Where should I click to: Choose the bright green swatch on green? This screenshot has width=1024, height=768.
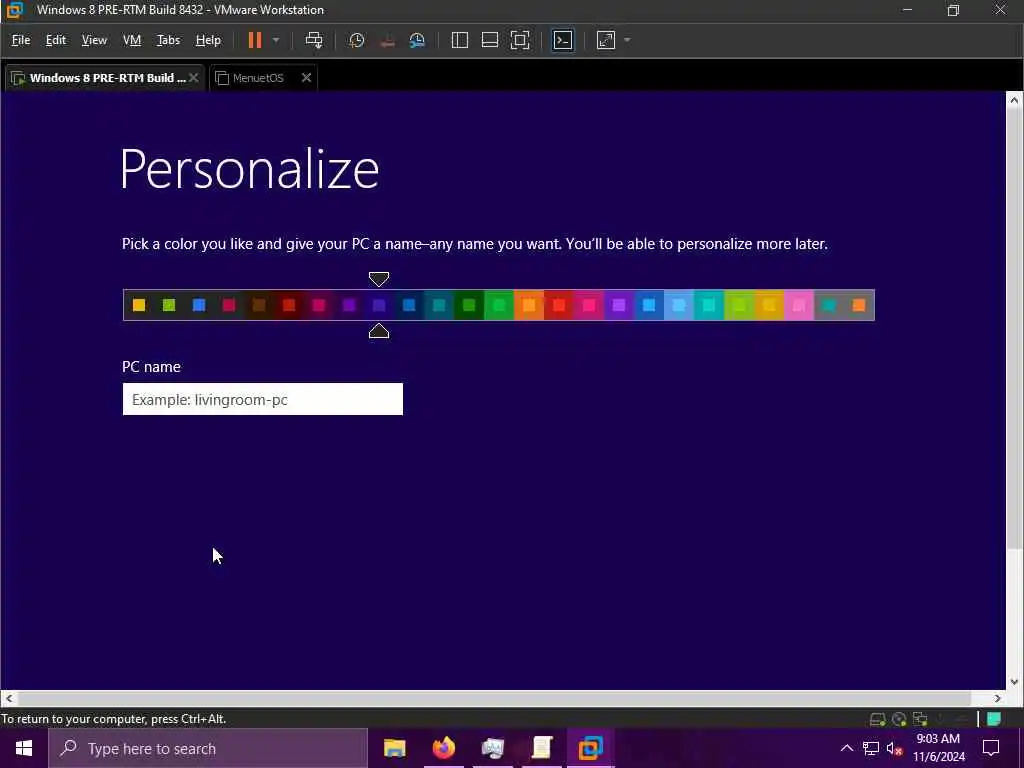click(x=499, y=305)
